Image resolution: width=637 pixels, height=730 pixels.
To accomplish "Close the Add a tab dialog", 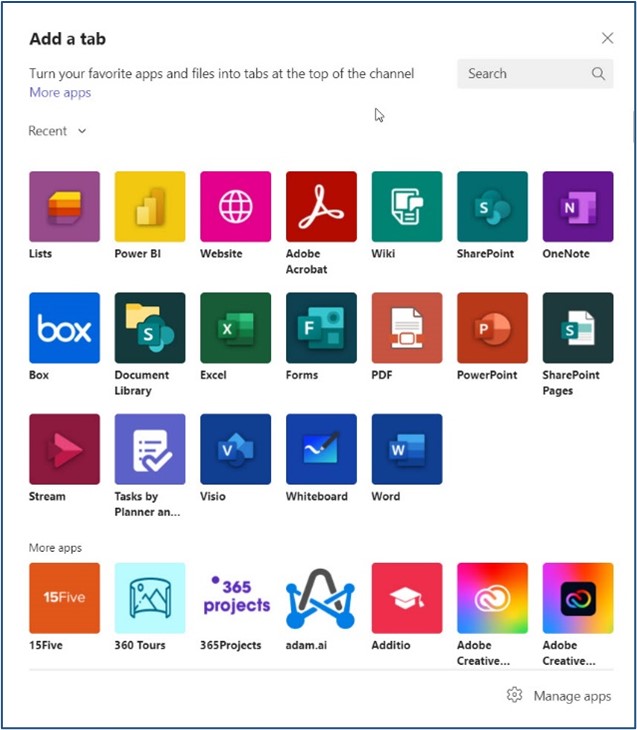I will (607, 38).
